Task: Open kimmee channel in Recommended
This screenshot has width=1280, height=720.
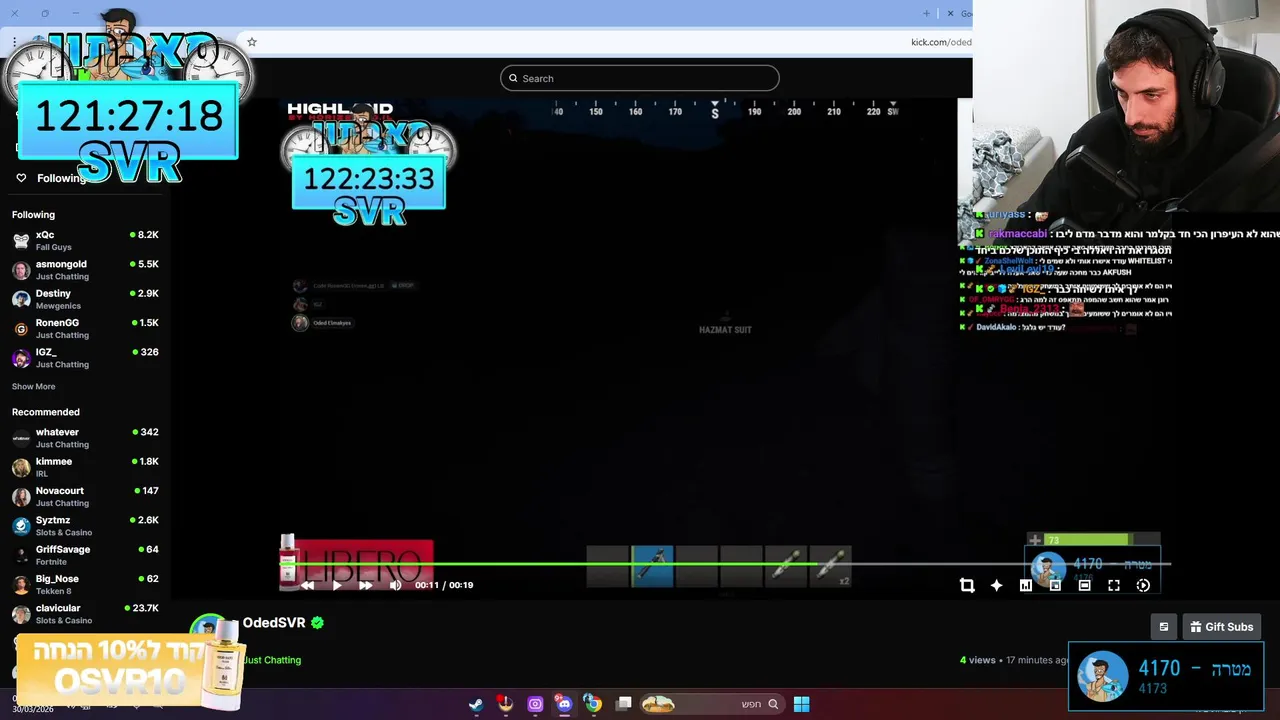Action: pyautogui.click(x=85, y=467)
